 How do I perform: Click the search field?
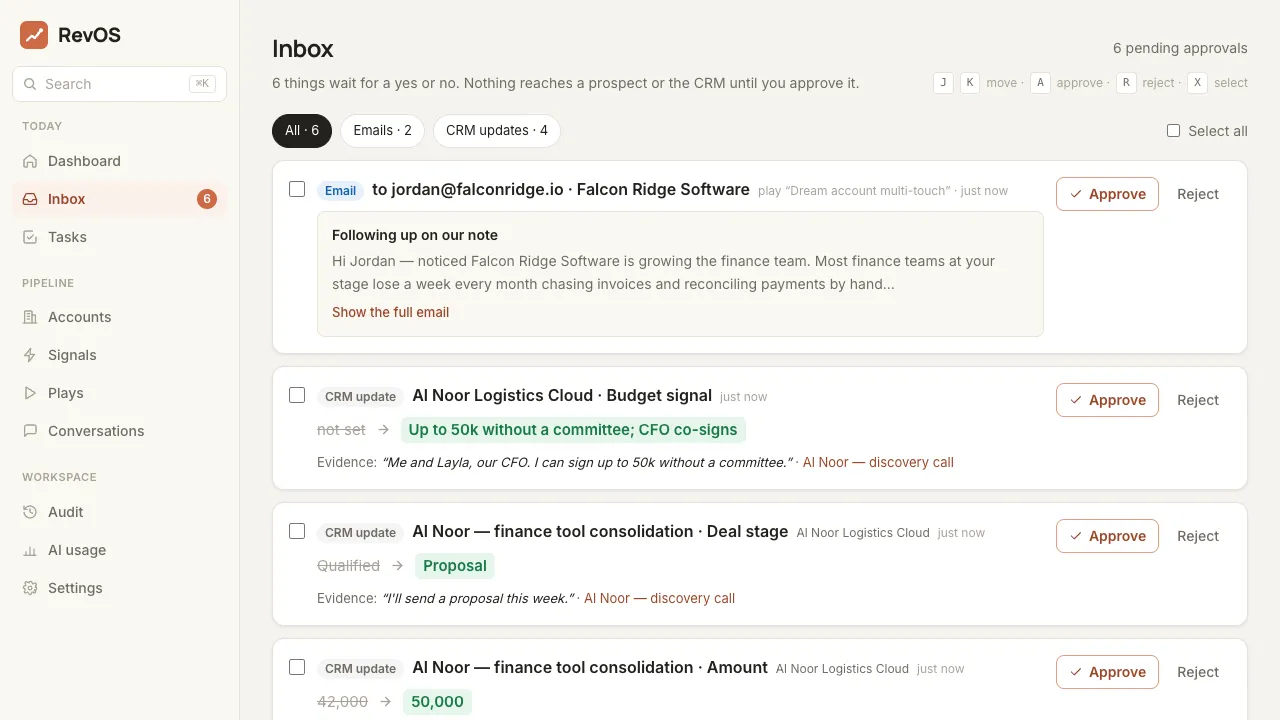pos(120,84)
